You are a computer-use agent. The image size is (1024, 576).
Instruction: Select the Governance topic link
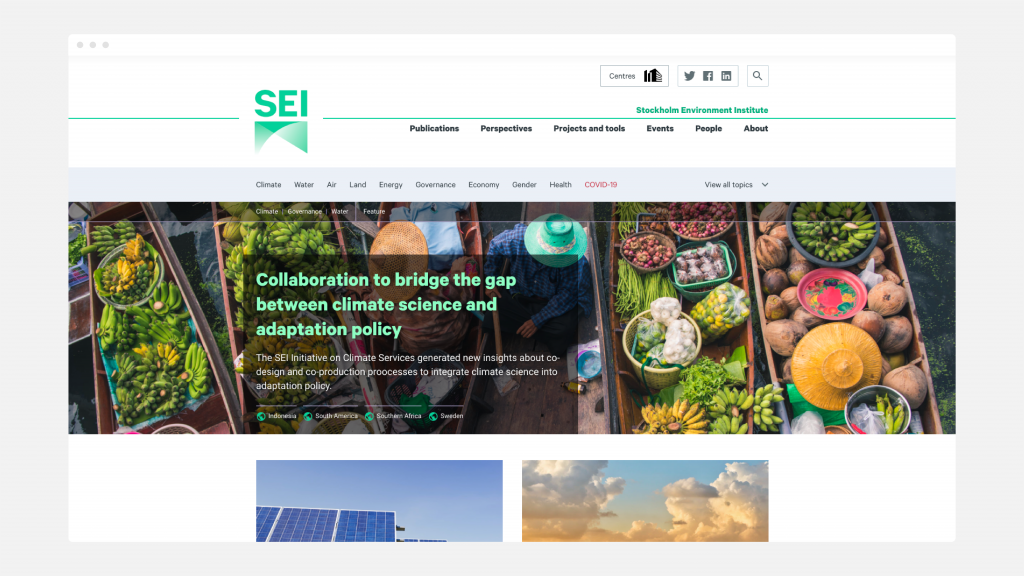[x=436, y=185]
